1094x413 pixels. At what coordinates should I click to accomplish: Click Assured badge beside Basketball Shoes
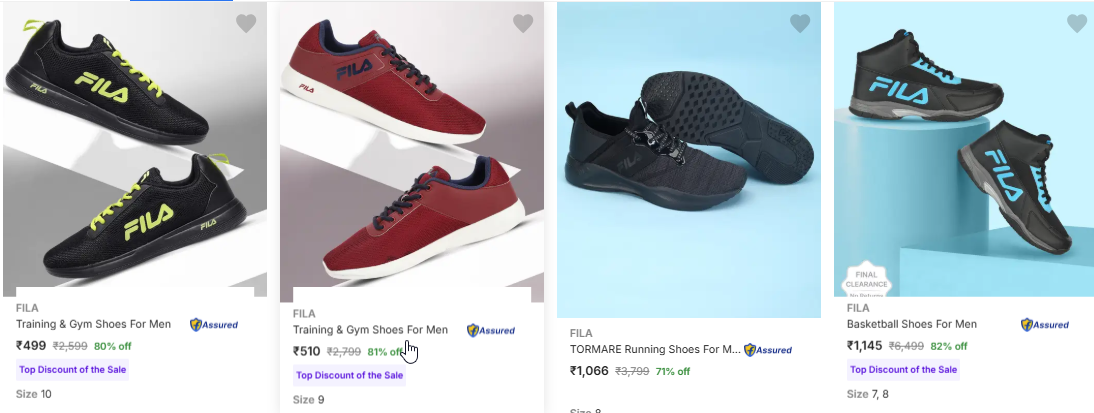coord(1045,325)
